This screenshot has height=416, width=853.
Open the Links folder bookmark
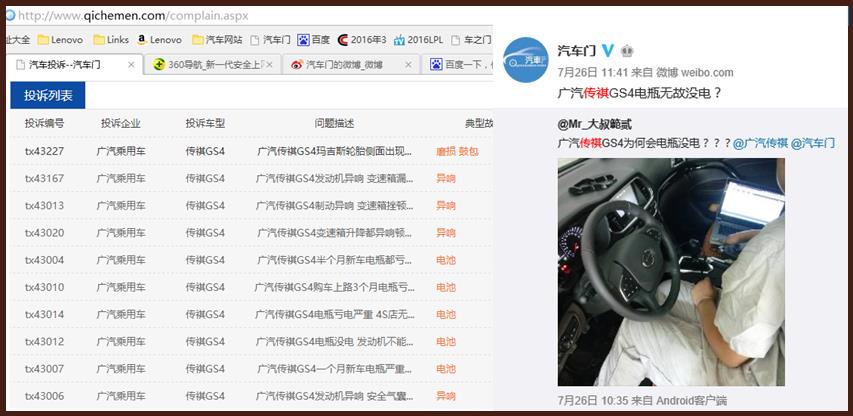pyautogui.click(x=111, y=40)
